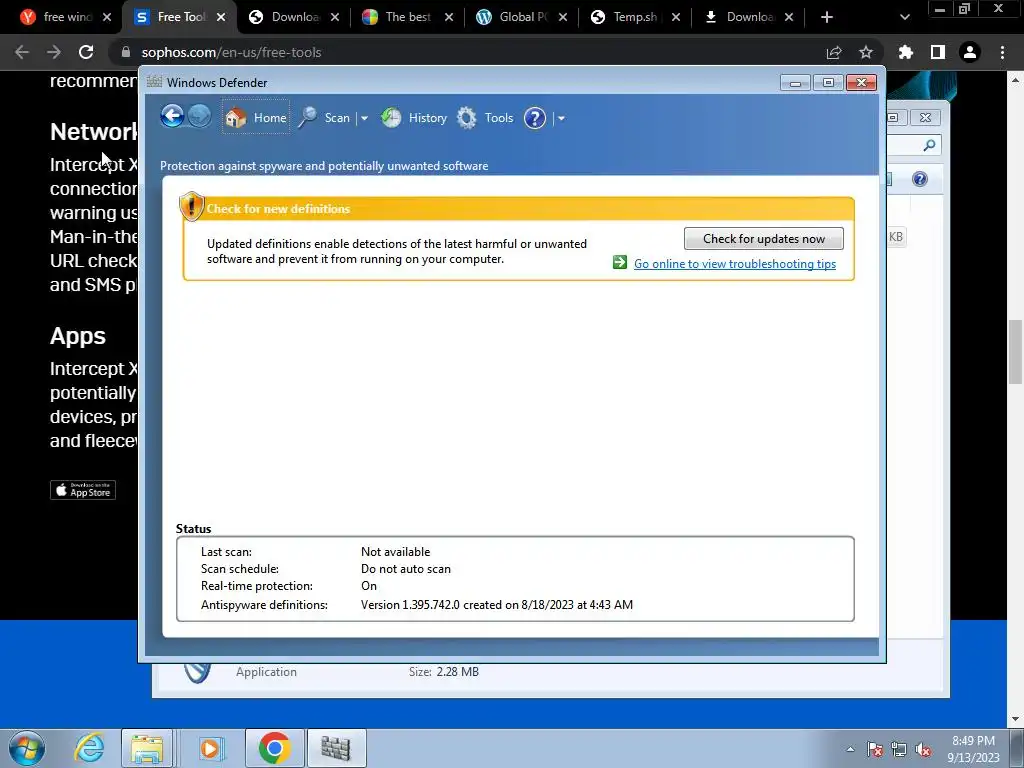Screen dimensions: 1024x768
Task: Click help icon in background Explorer window
Action: [x=920, y=179]
